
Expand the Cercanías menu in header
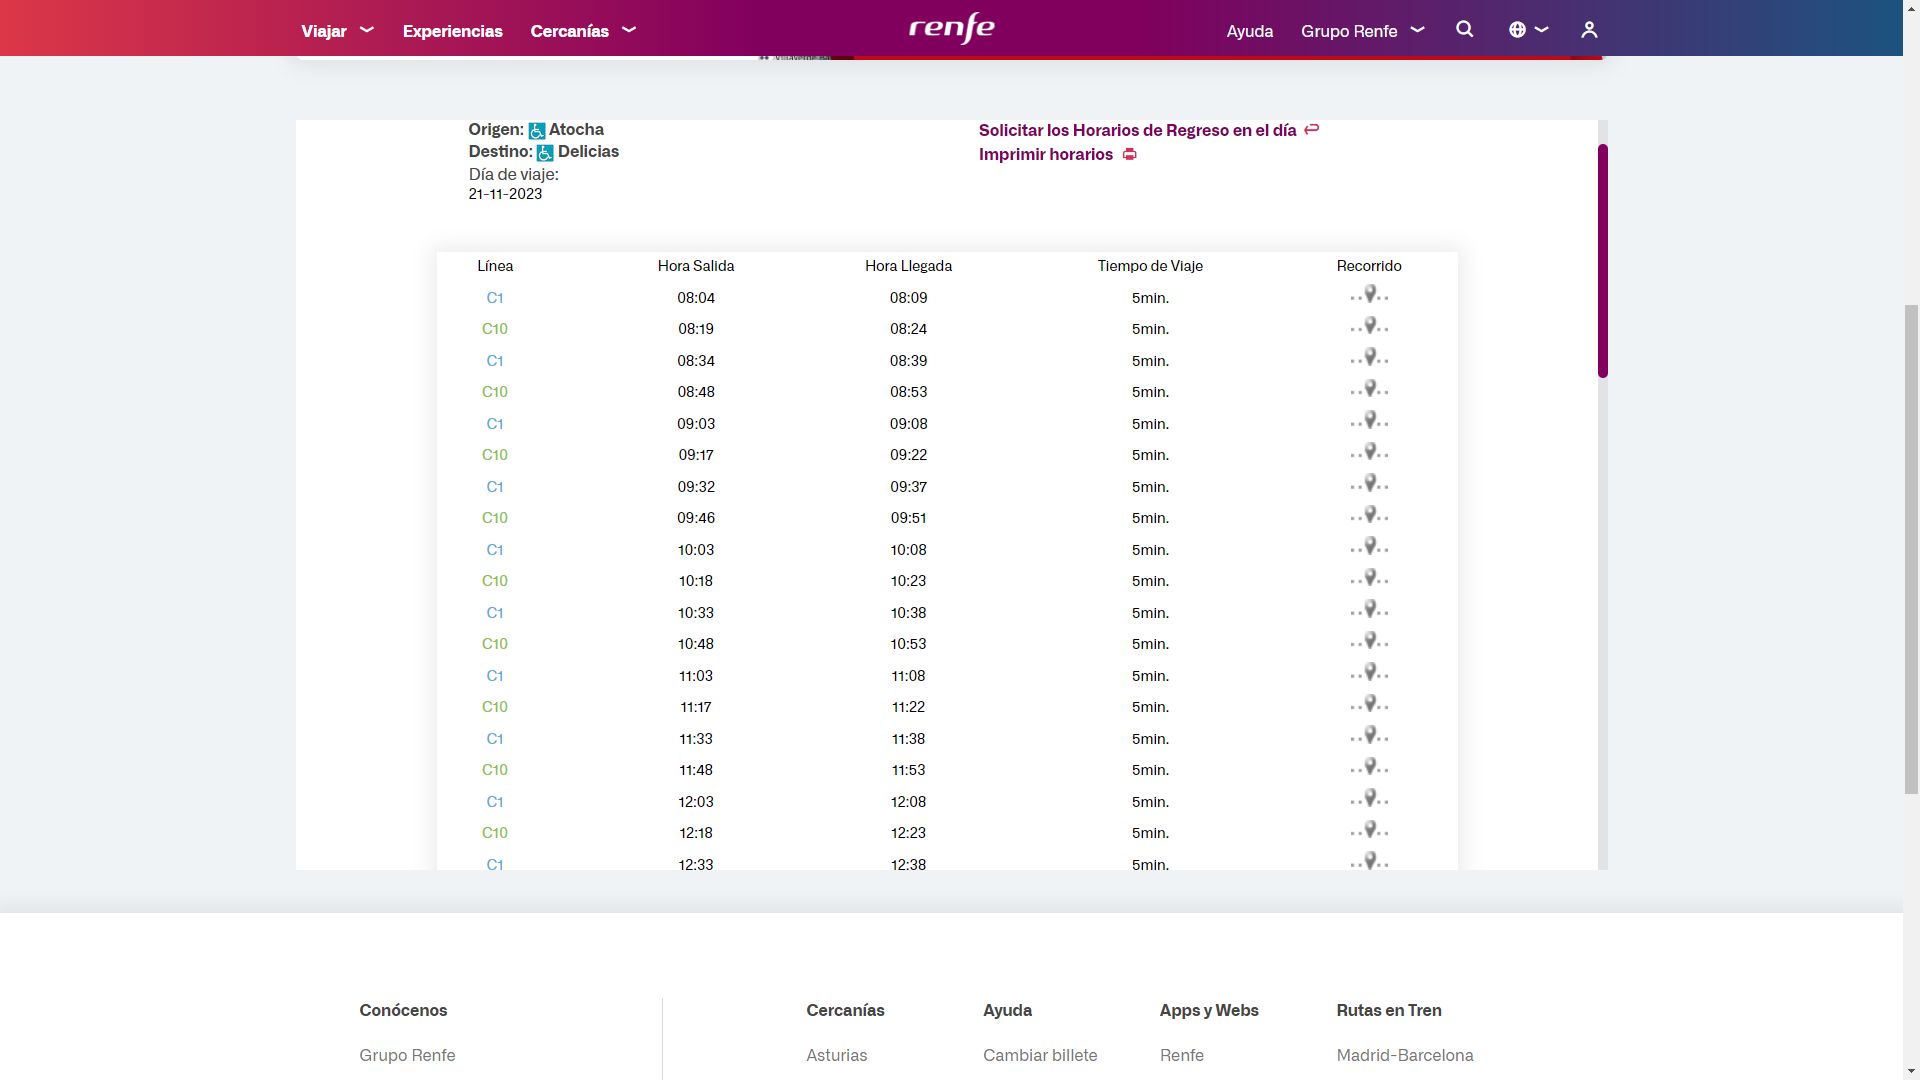tap(583, 31)
